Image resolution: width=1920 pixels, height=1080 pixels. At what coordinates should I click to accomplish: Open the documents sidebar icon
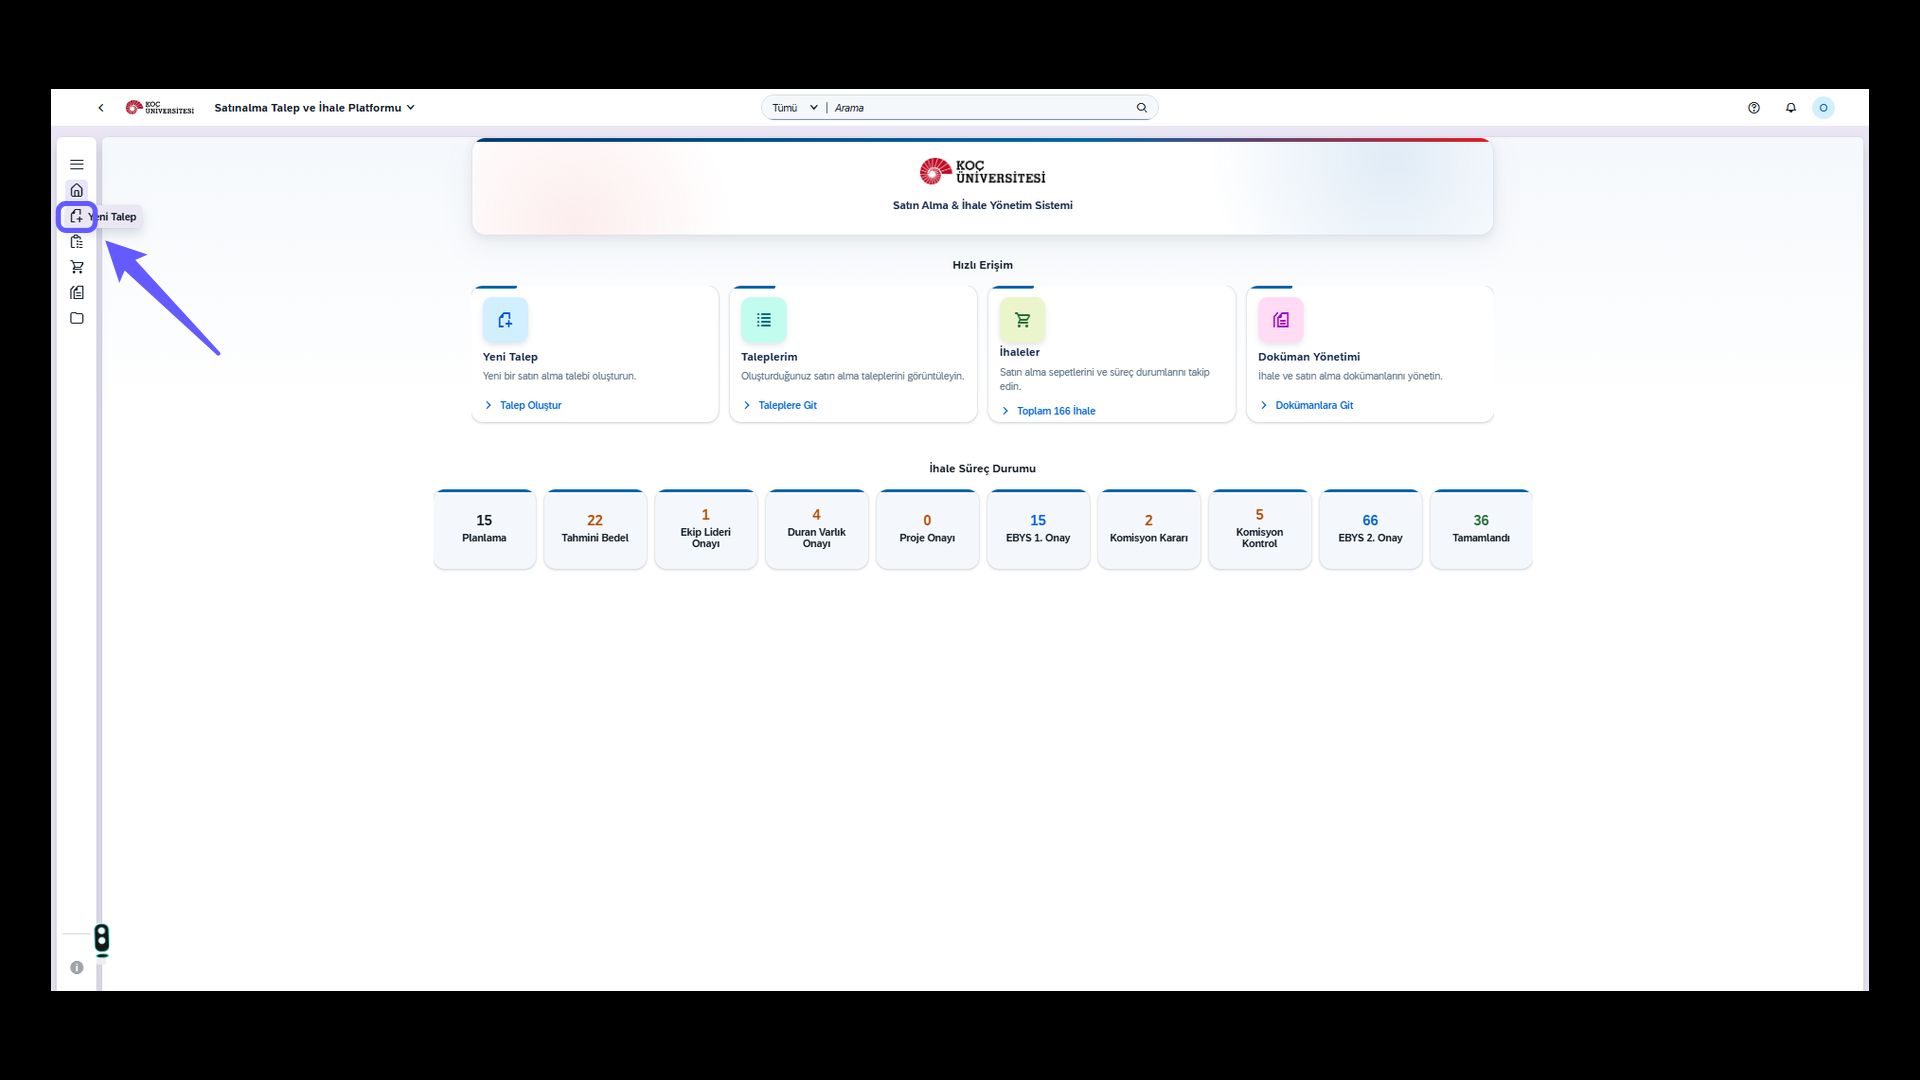[x=77, y=292]
